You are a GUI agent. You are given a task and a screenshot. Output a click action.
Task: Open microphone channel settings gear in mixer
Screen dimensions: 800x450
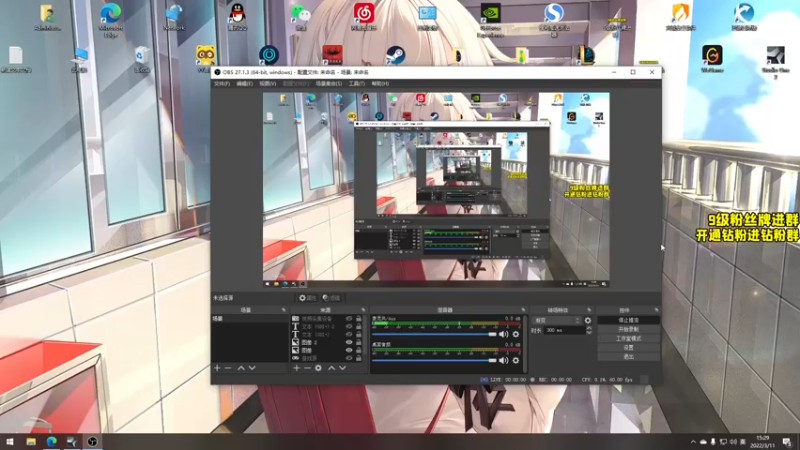[516, 334]
